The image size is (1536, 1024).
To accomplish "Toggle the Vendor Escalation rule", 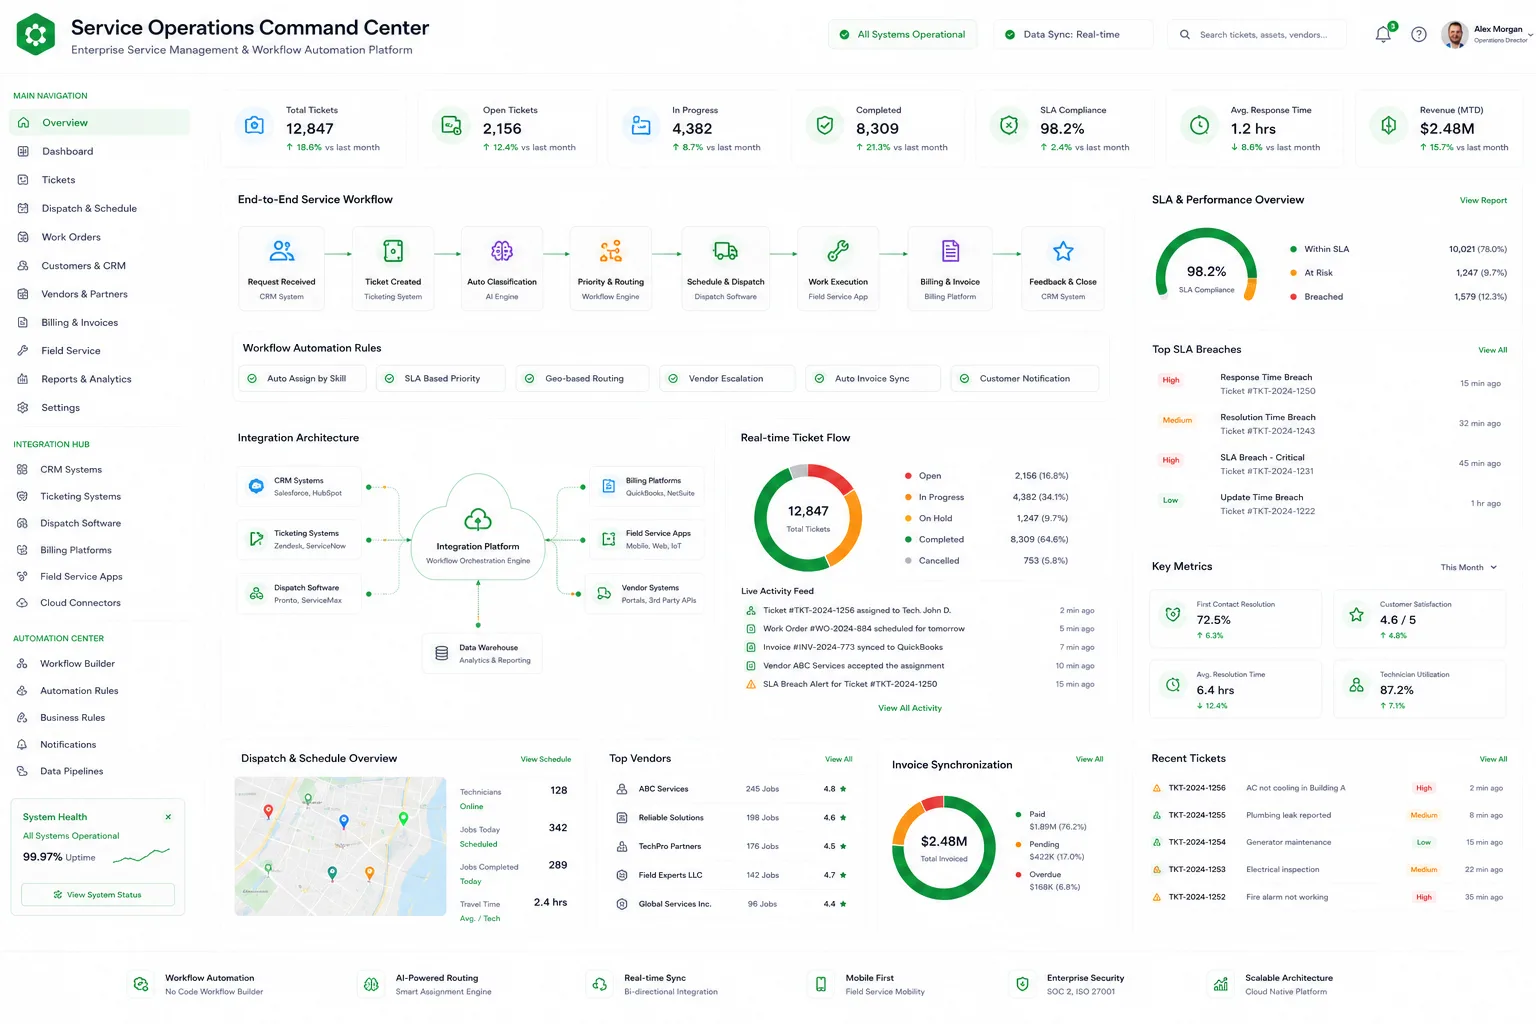I will pos(726,379).
